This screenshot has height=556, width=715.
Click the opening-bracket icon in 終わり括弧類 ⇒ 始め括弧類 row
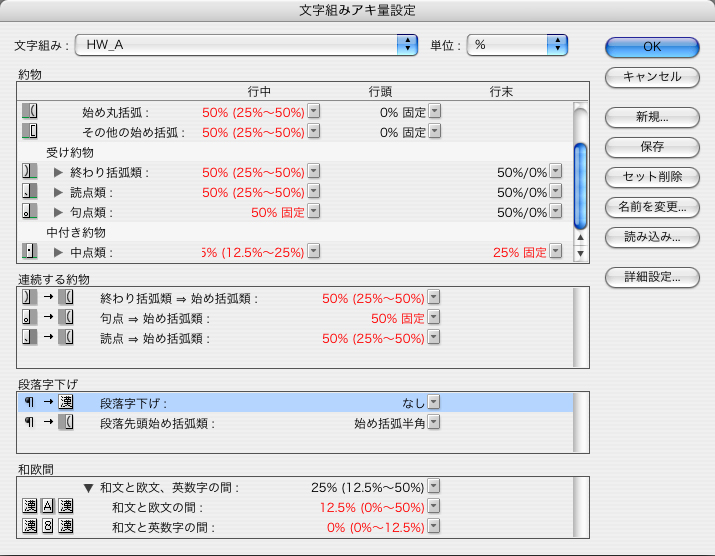[66, 297]
